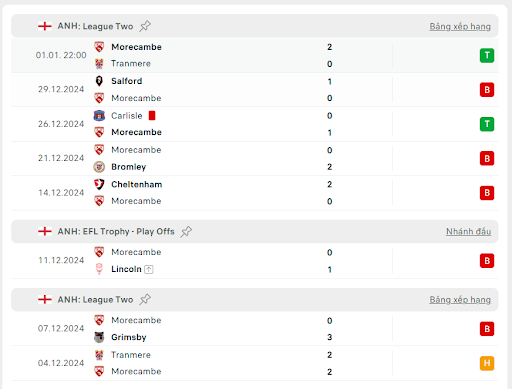Click the Grimsby team crest
The width and height of the screenshot is (512, 389).
[x=99, y=337]
